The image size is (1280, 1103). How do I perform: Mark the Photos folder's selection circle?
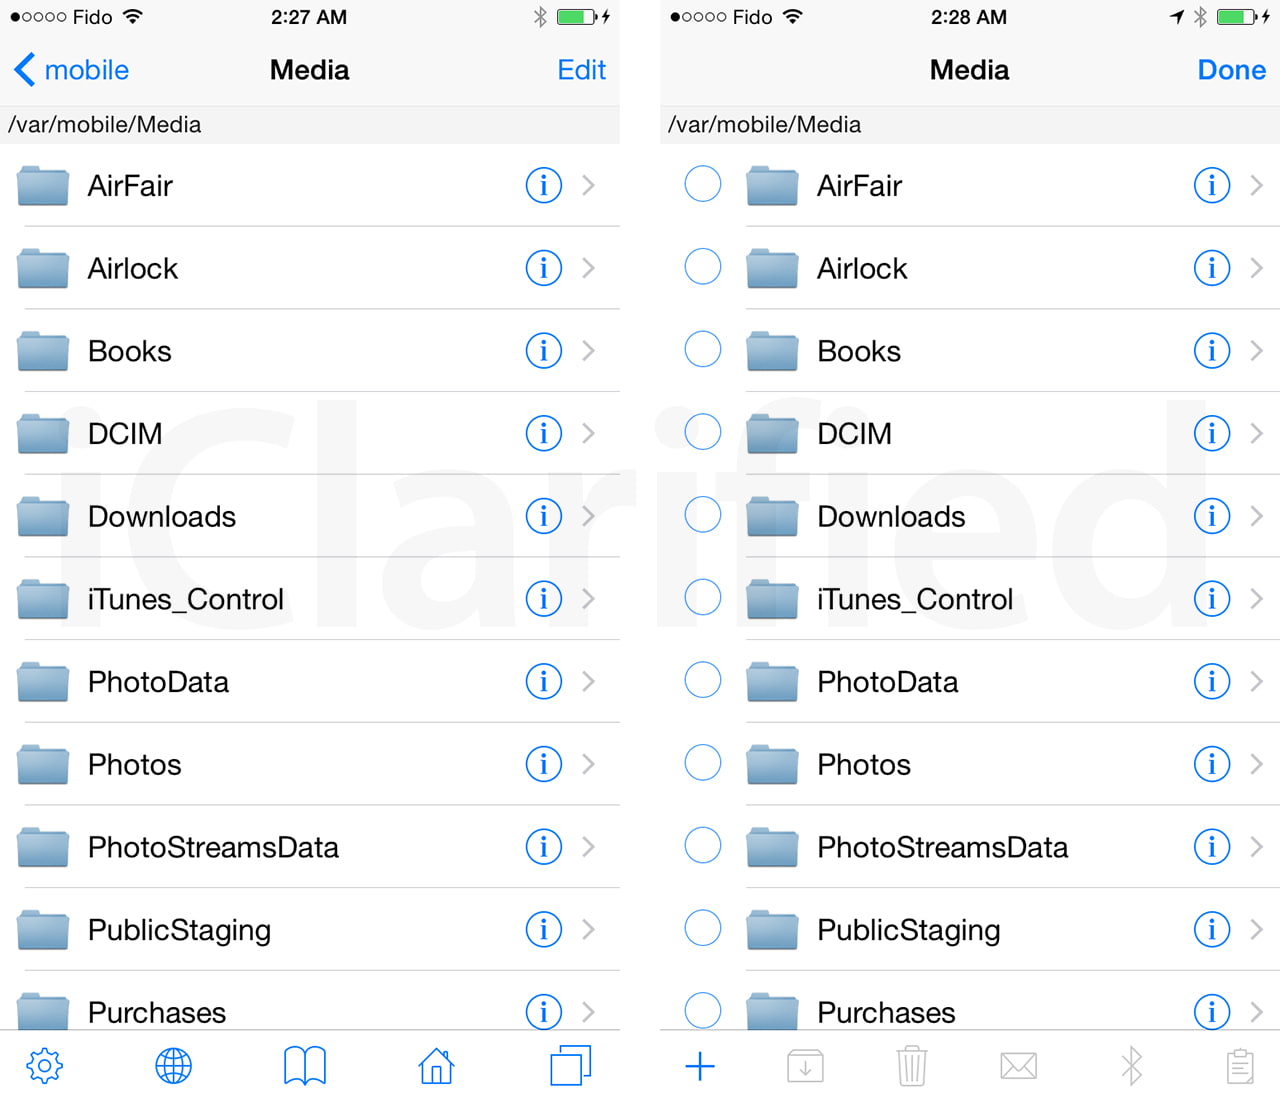click(x=703, y=763)
